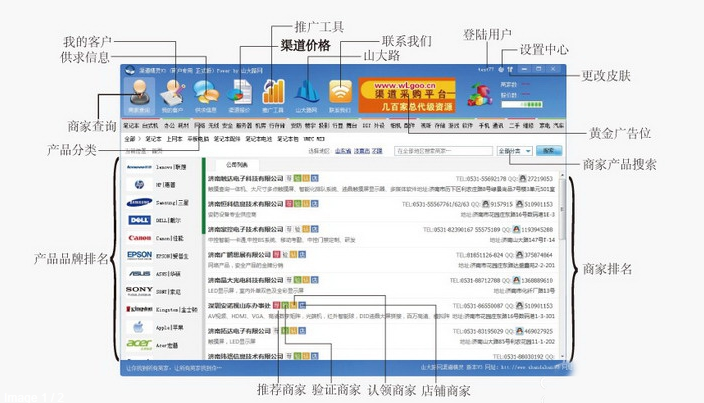Select the 平板电脑 subcategory
This screenshot has width=704, height=403.
click(x=198, y=139)
